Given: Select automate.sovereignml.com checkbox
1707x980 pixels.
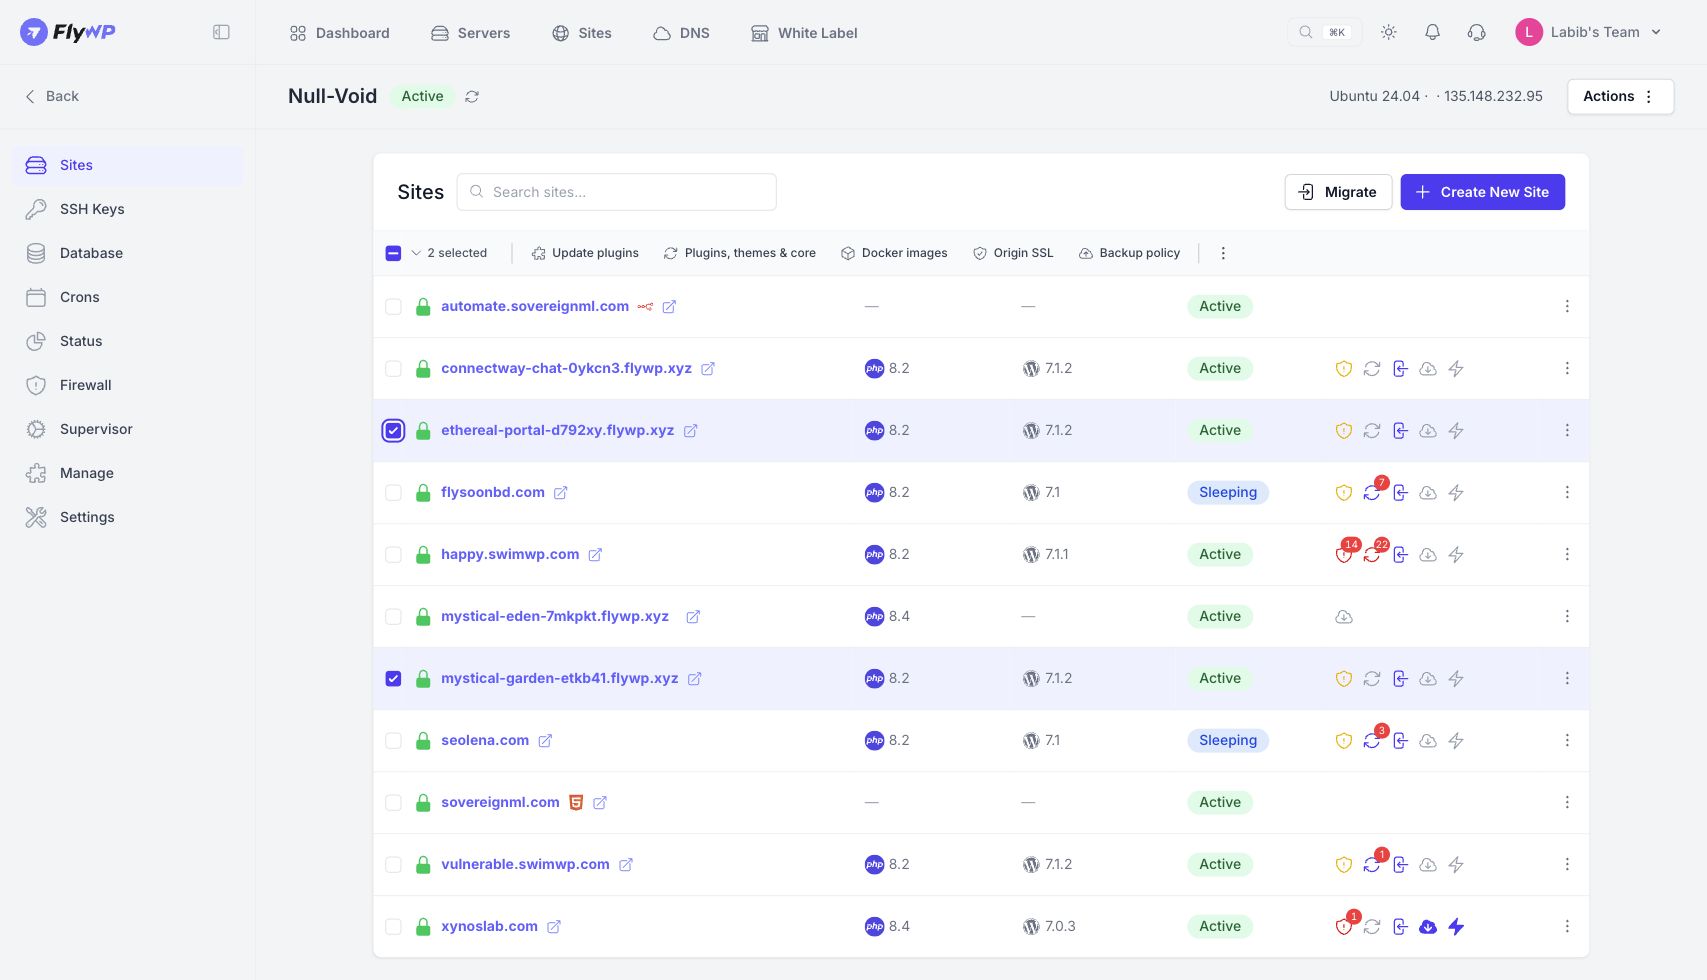Looking at the screenshot, I should [393, 306].
